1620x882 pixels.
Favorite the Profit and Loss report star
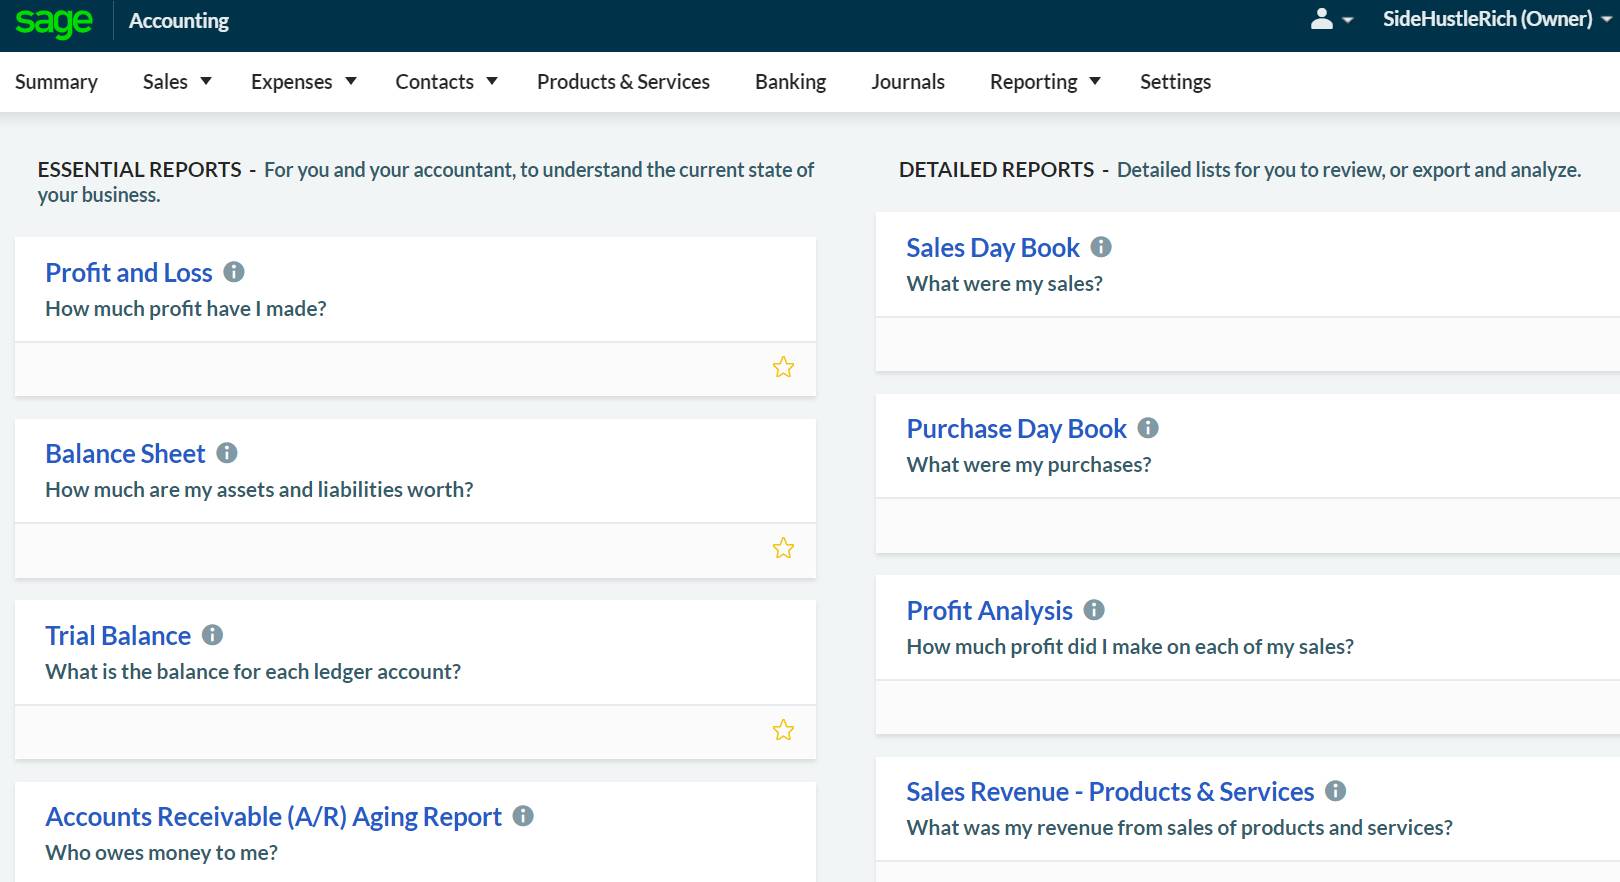783,367
